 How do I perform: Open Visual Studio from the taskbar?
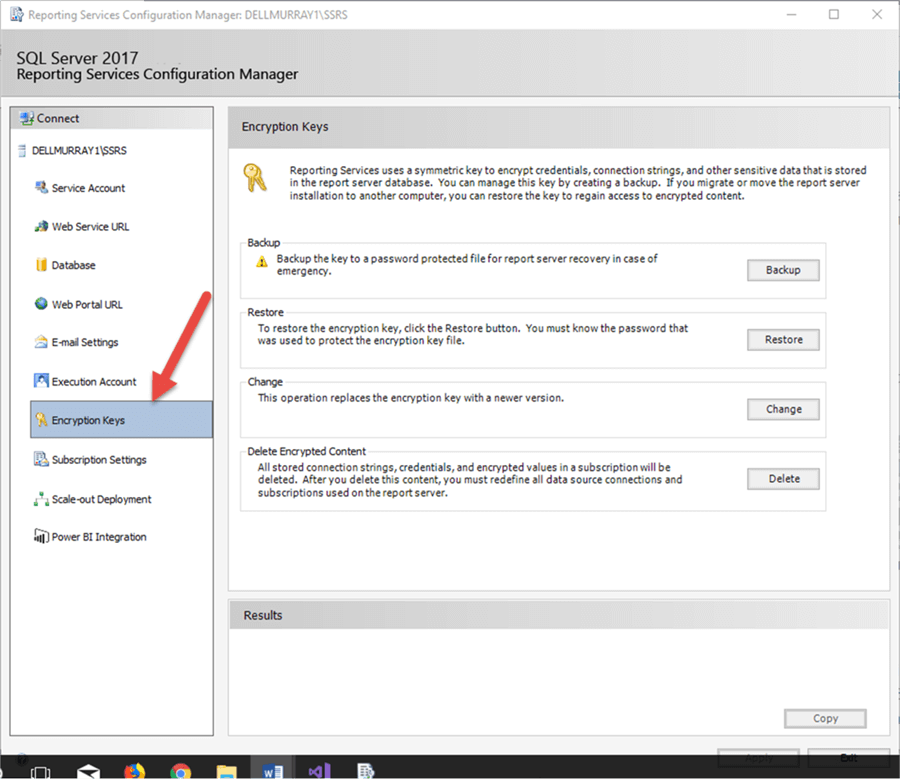pos(320,770)
